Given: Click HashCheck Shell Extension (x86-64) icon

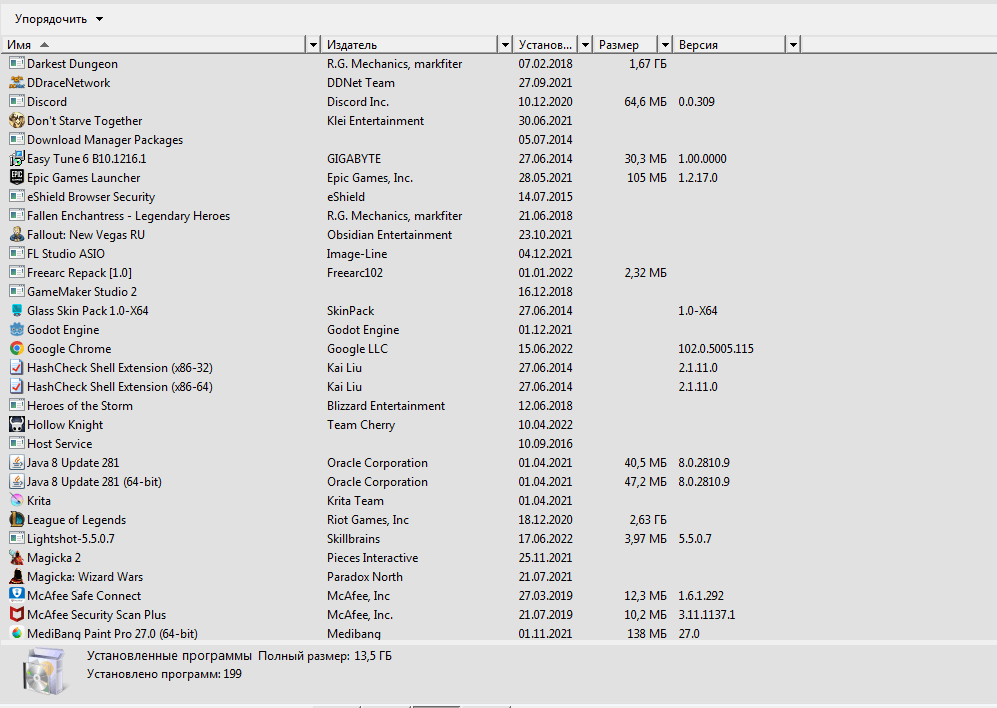Looking at the screenshot, I should (x=17, y=387).
